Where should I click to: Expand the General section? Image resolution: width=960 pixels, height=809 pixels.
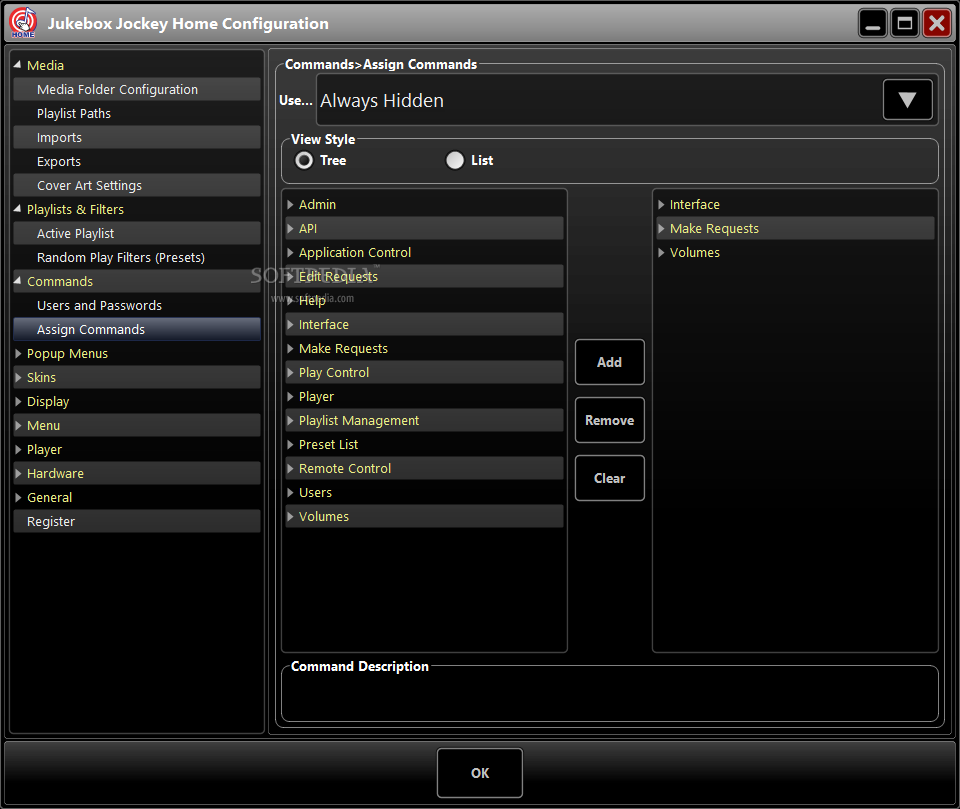coord(18,497)
